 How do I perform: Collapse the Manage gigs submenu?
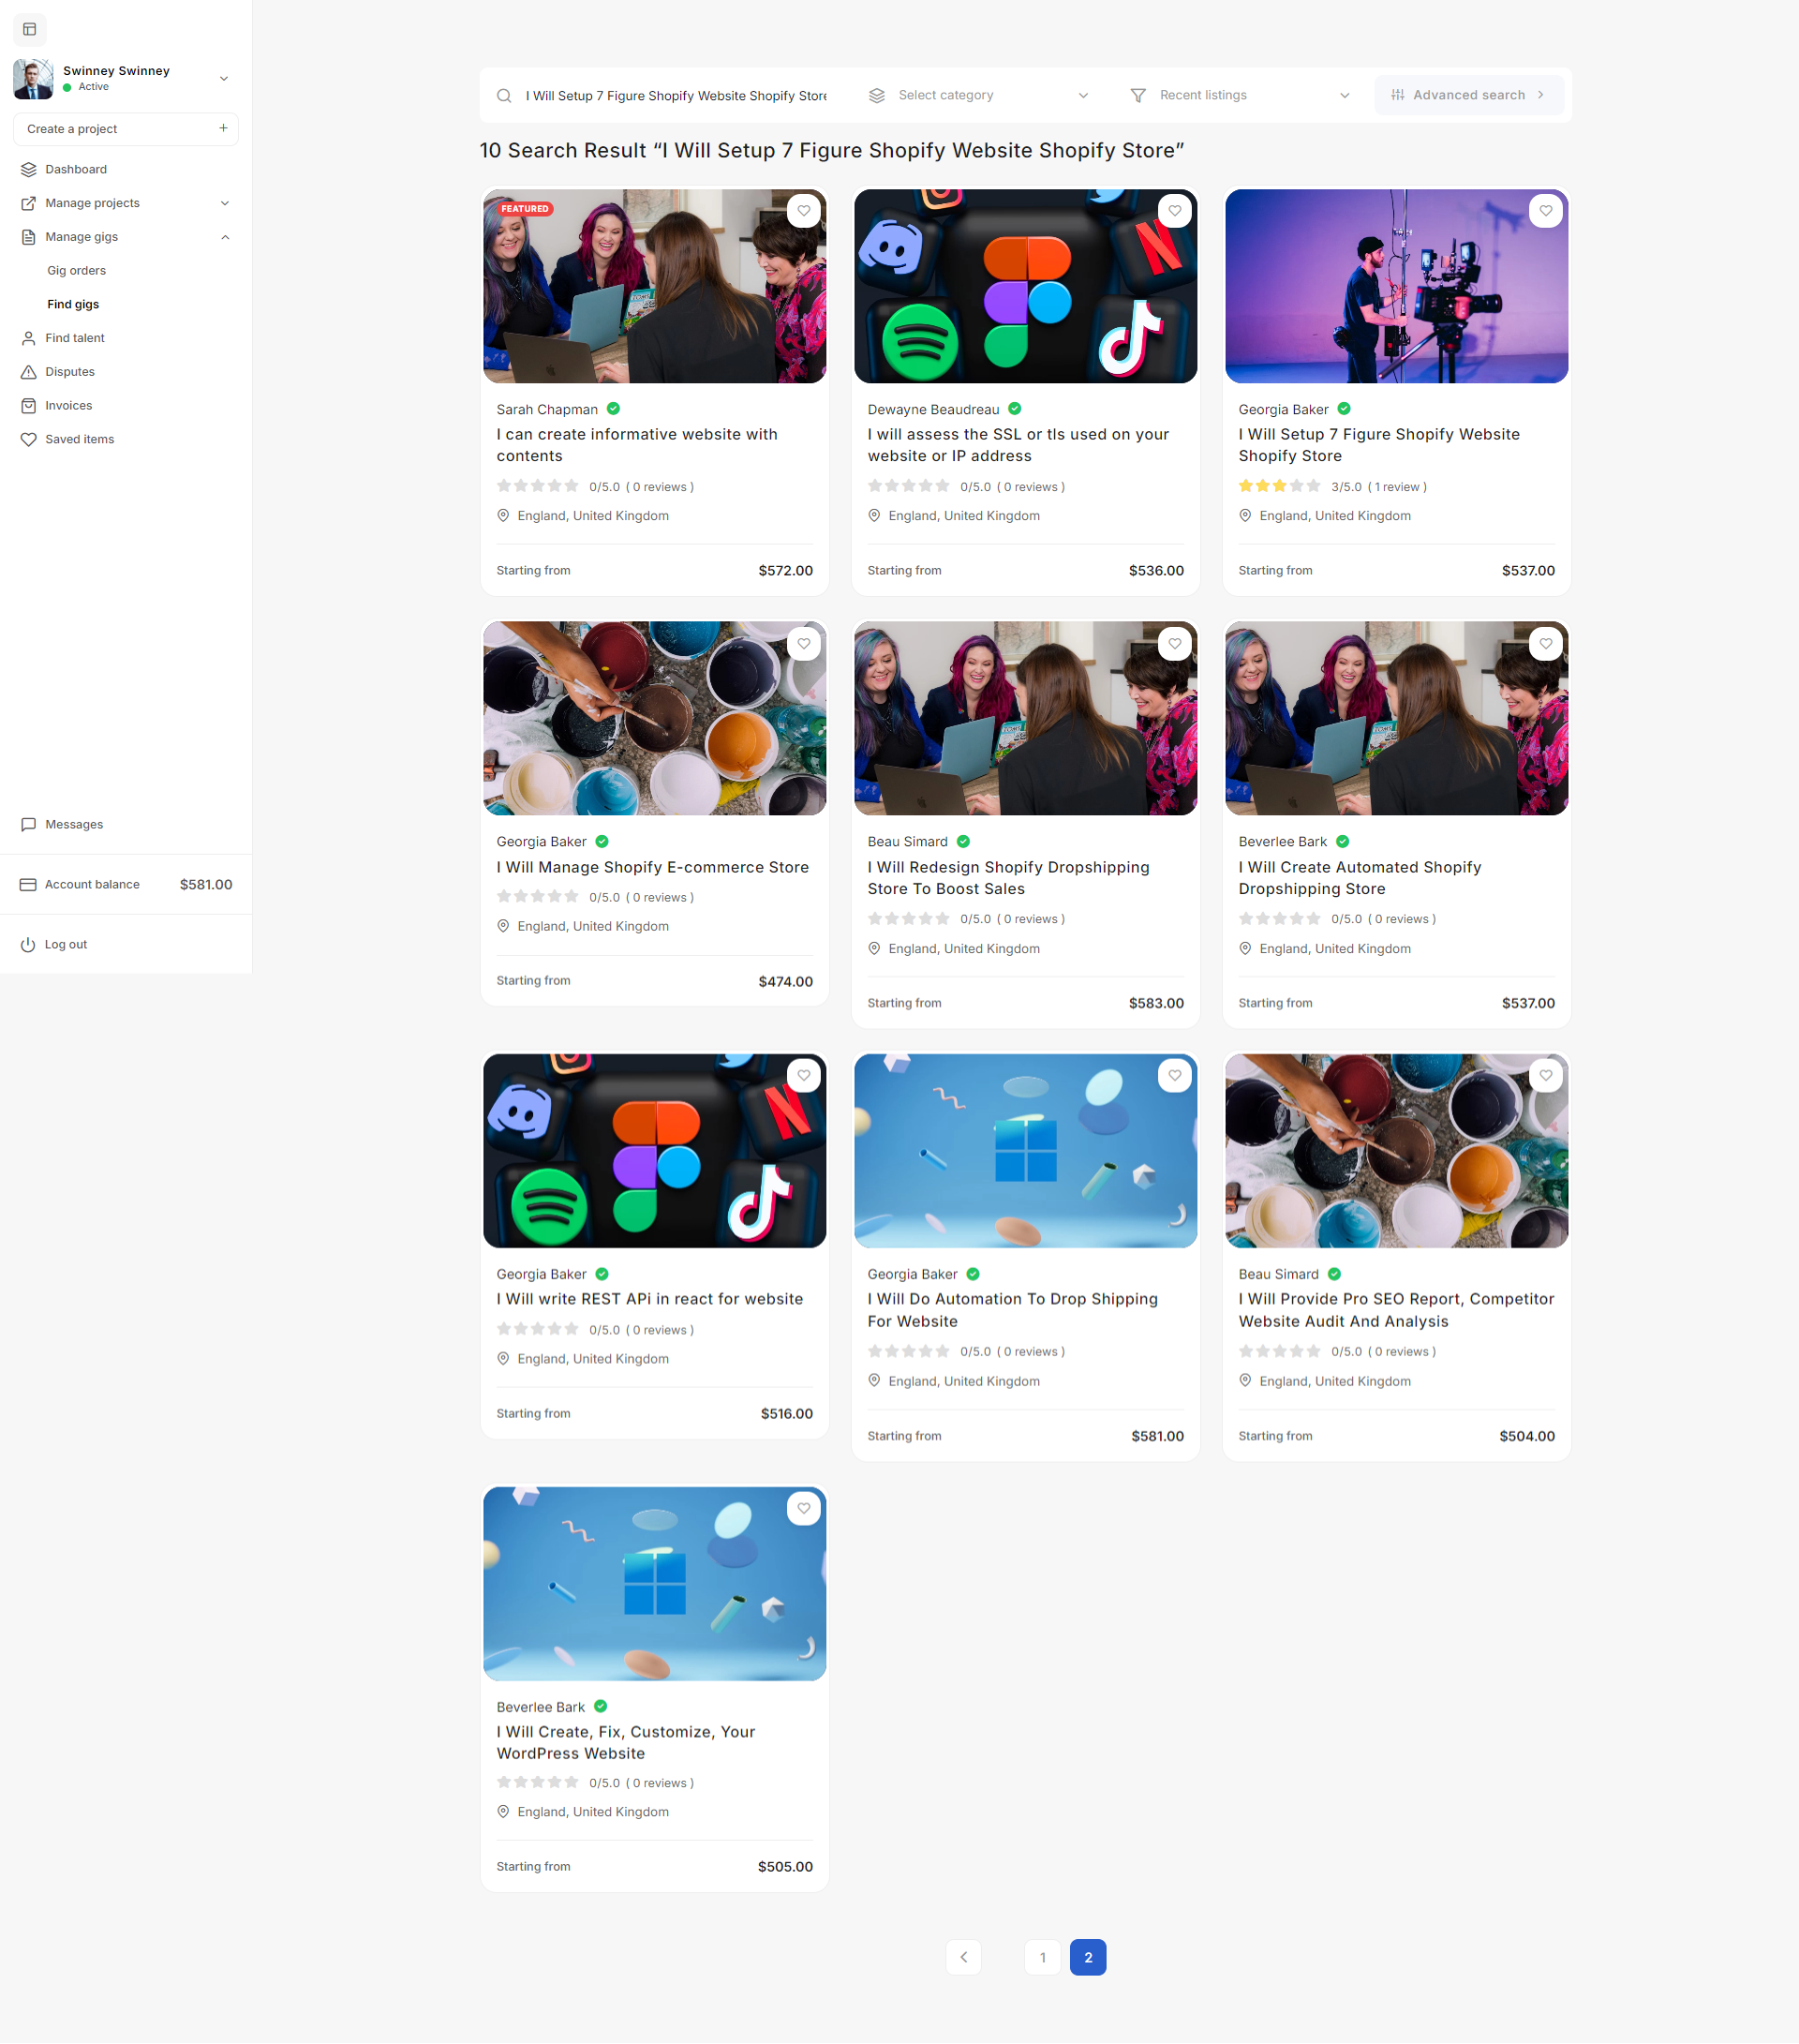click(x=225, y=237)
